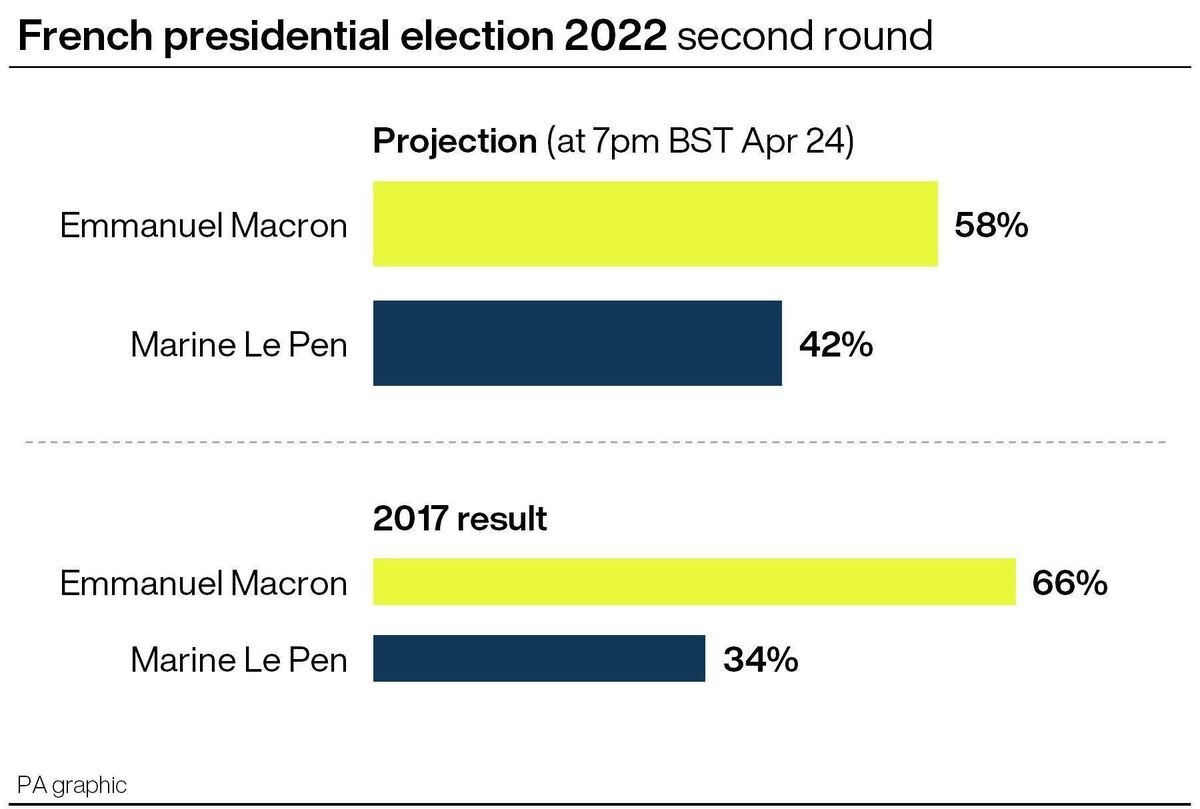Click the solid rule beneath the title
The height and width of the screenshot is (809, 1200).
[600, 68]
